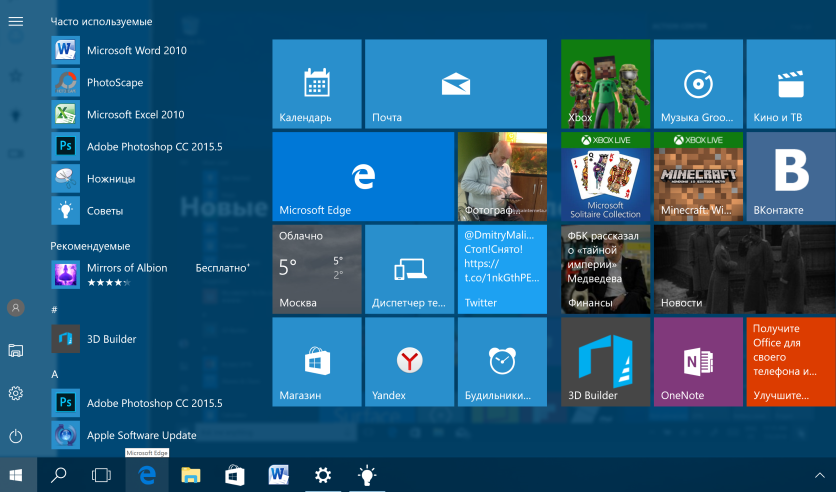The image size is (836, 492).
Task: Jump to letter A section header
Action: [x=54, y=374]
